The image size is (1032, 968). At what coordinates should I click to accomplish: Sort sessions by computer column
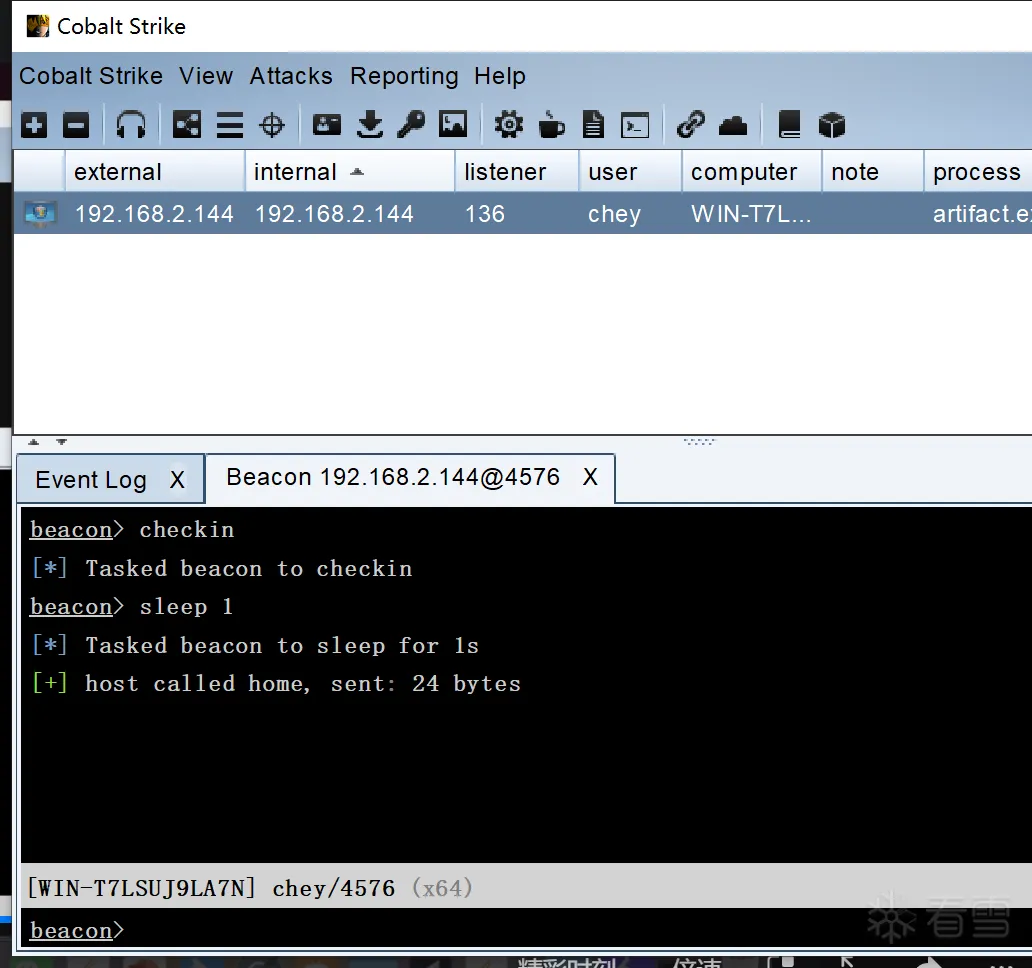pos(752,172)
